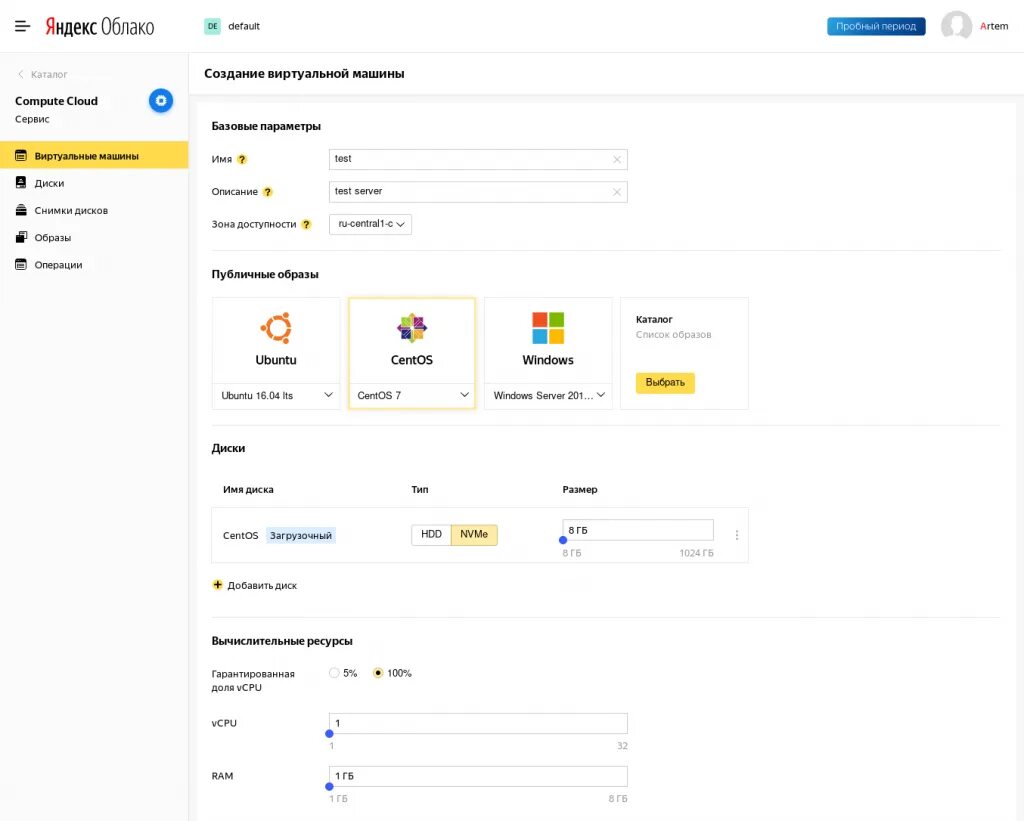Click the Пробный период button
The image size is (1024, 821).
tap(876, 26)
